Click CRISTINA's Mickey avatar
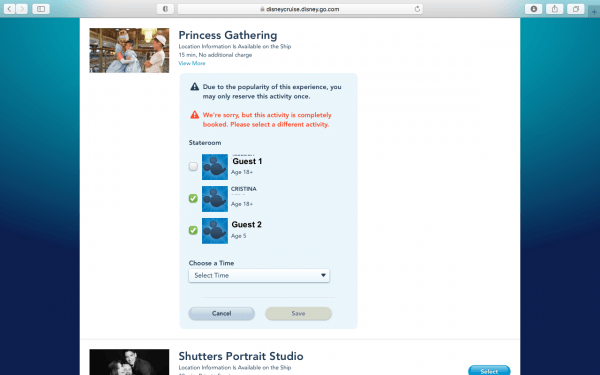 coord(215,199)
